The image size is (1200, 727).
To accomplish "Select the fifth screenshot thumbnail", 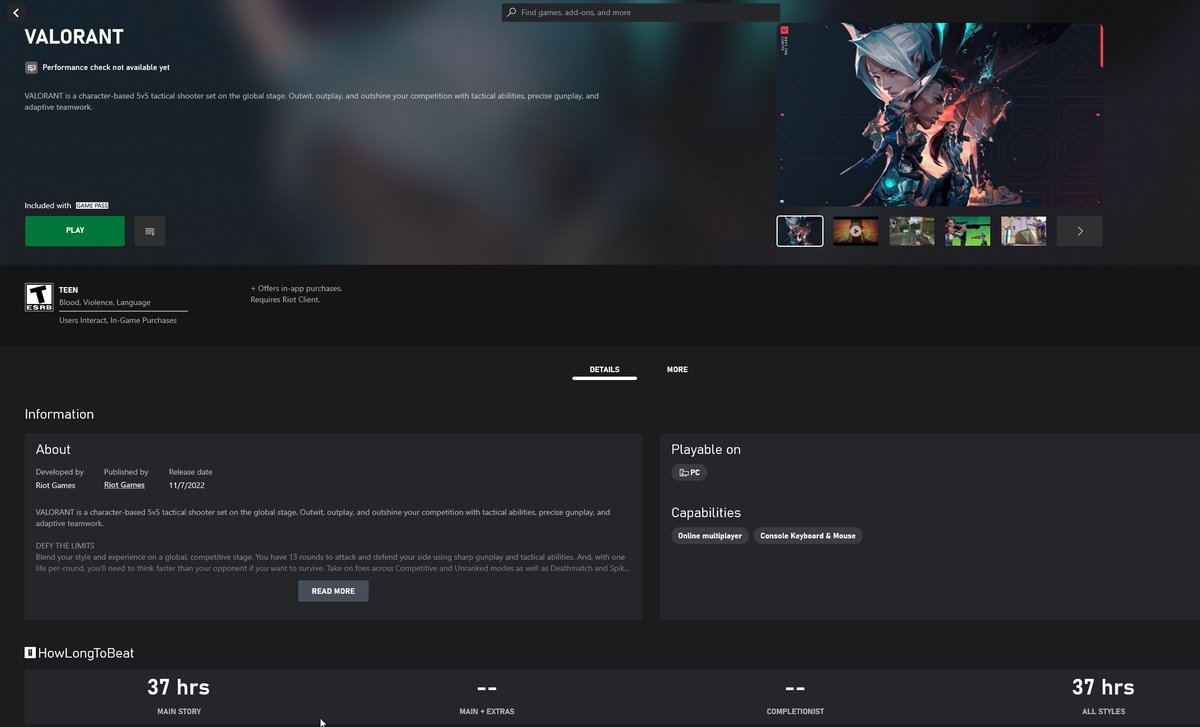I will [1024, 231].
